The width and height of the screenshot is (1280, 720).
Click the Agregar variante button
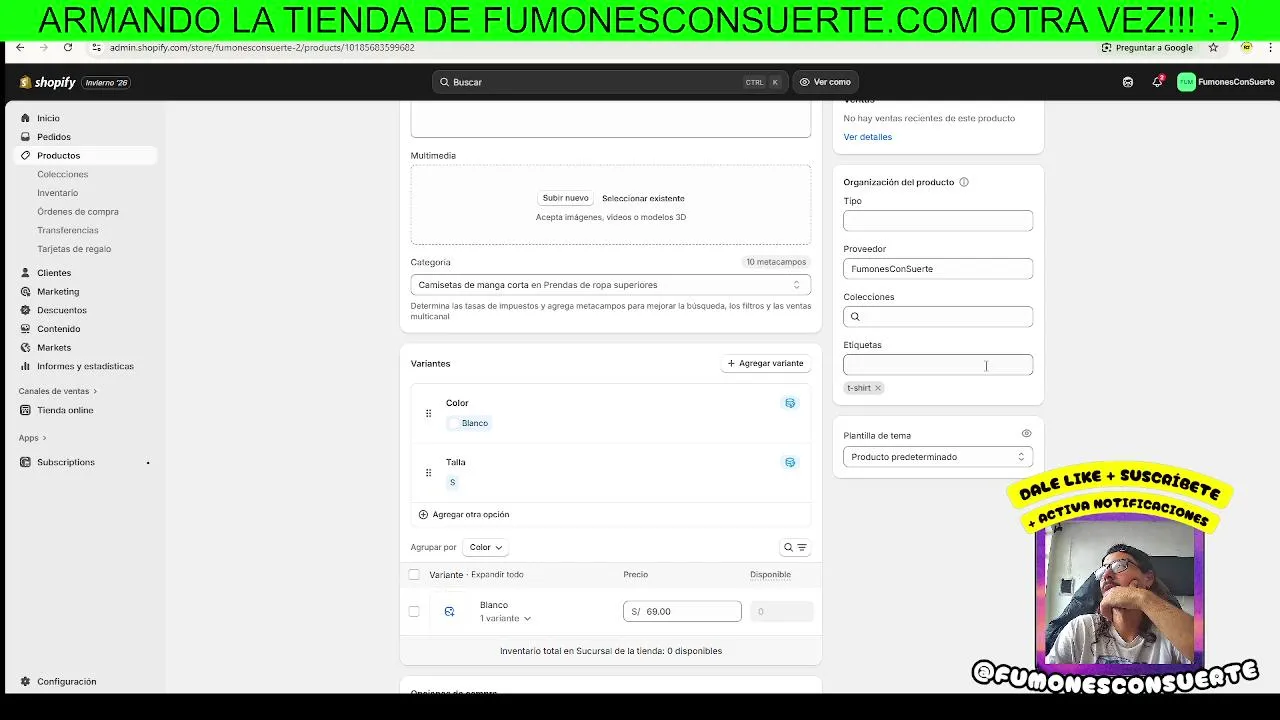point(765,363)
